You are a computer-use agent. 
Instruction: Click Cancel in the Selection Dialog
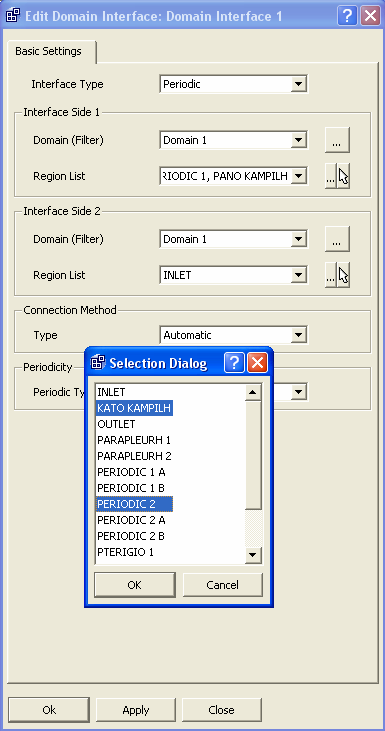coord(222,585)
